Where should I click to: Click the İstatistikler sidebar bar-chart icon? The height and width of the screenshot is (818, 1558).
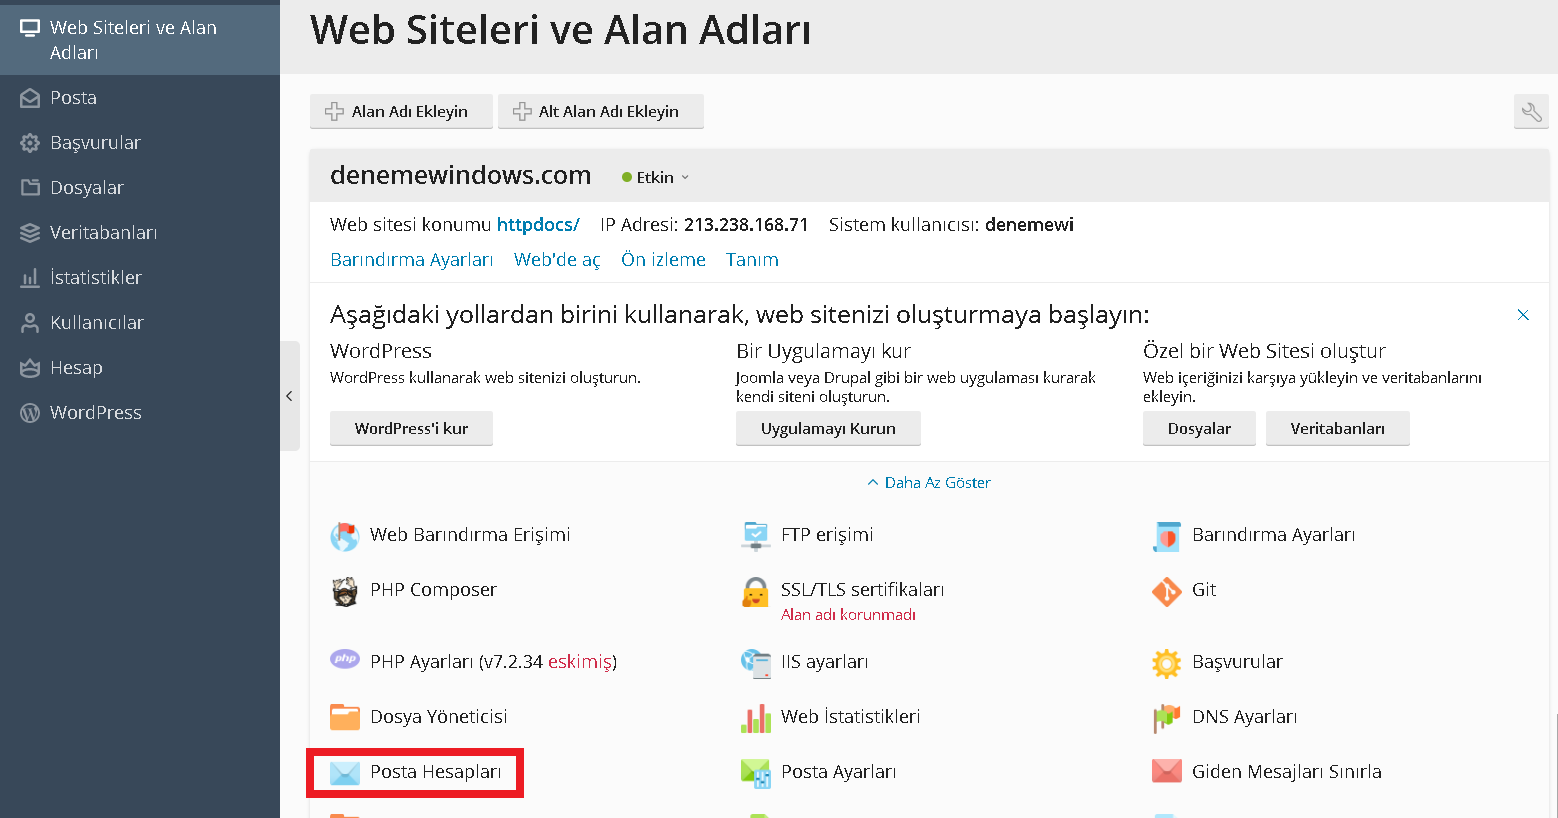(x=30, y=278)
